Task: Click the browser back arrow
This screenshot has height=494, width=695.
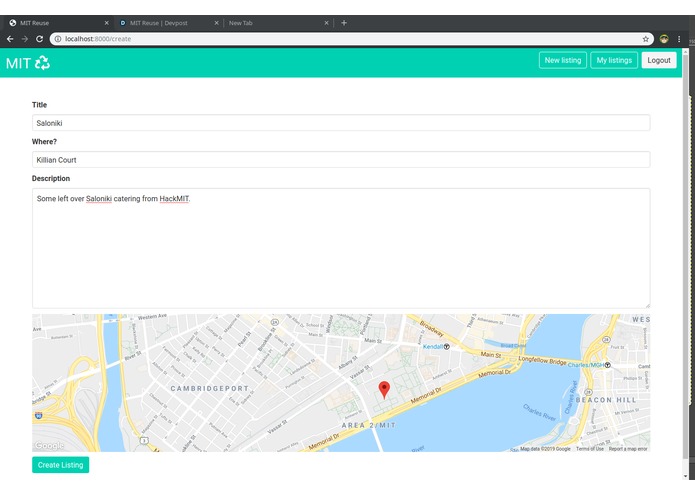Action: 10,39
